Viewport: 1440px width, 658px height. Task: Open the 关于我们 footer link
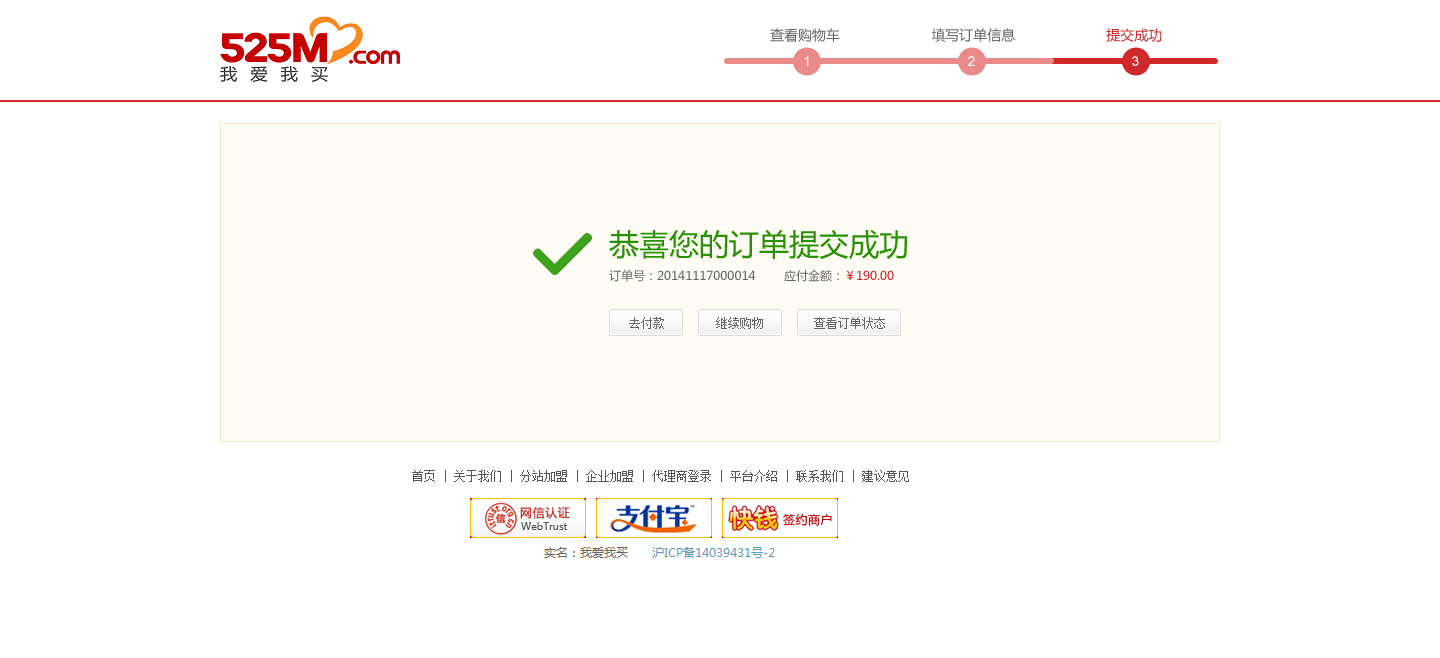478,476
